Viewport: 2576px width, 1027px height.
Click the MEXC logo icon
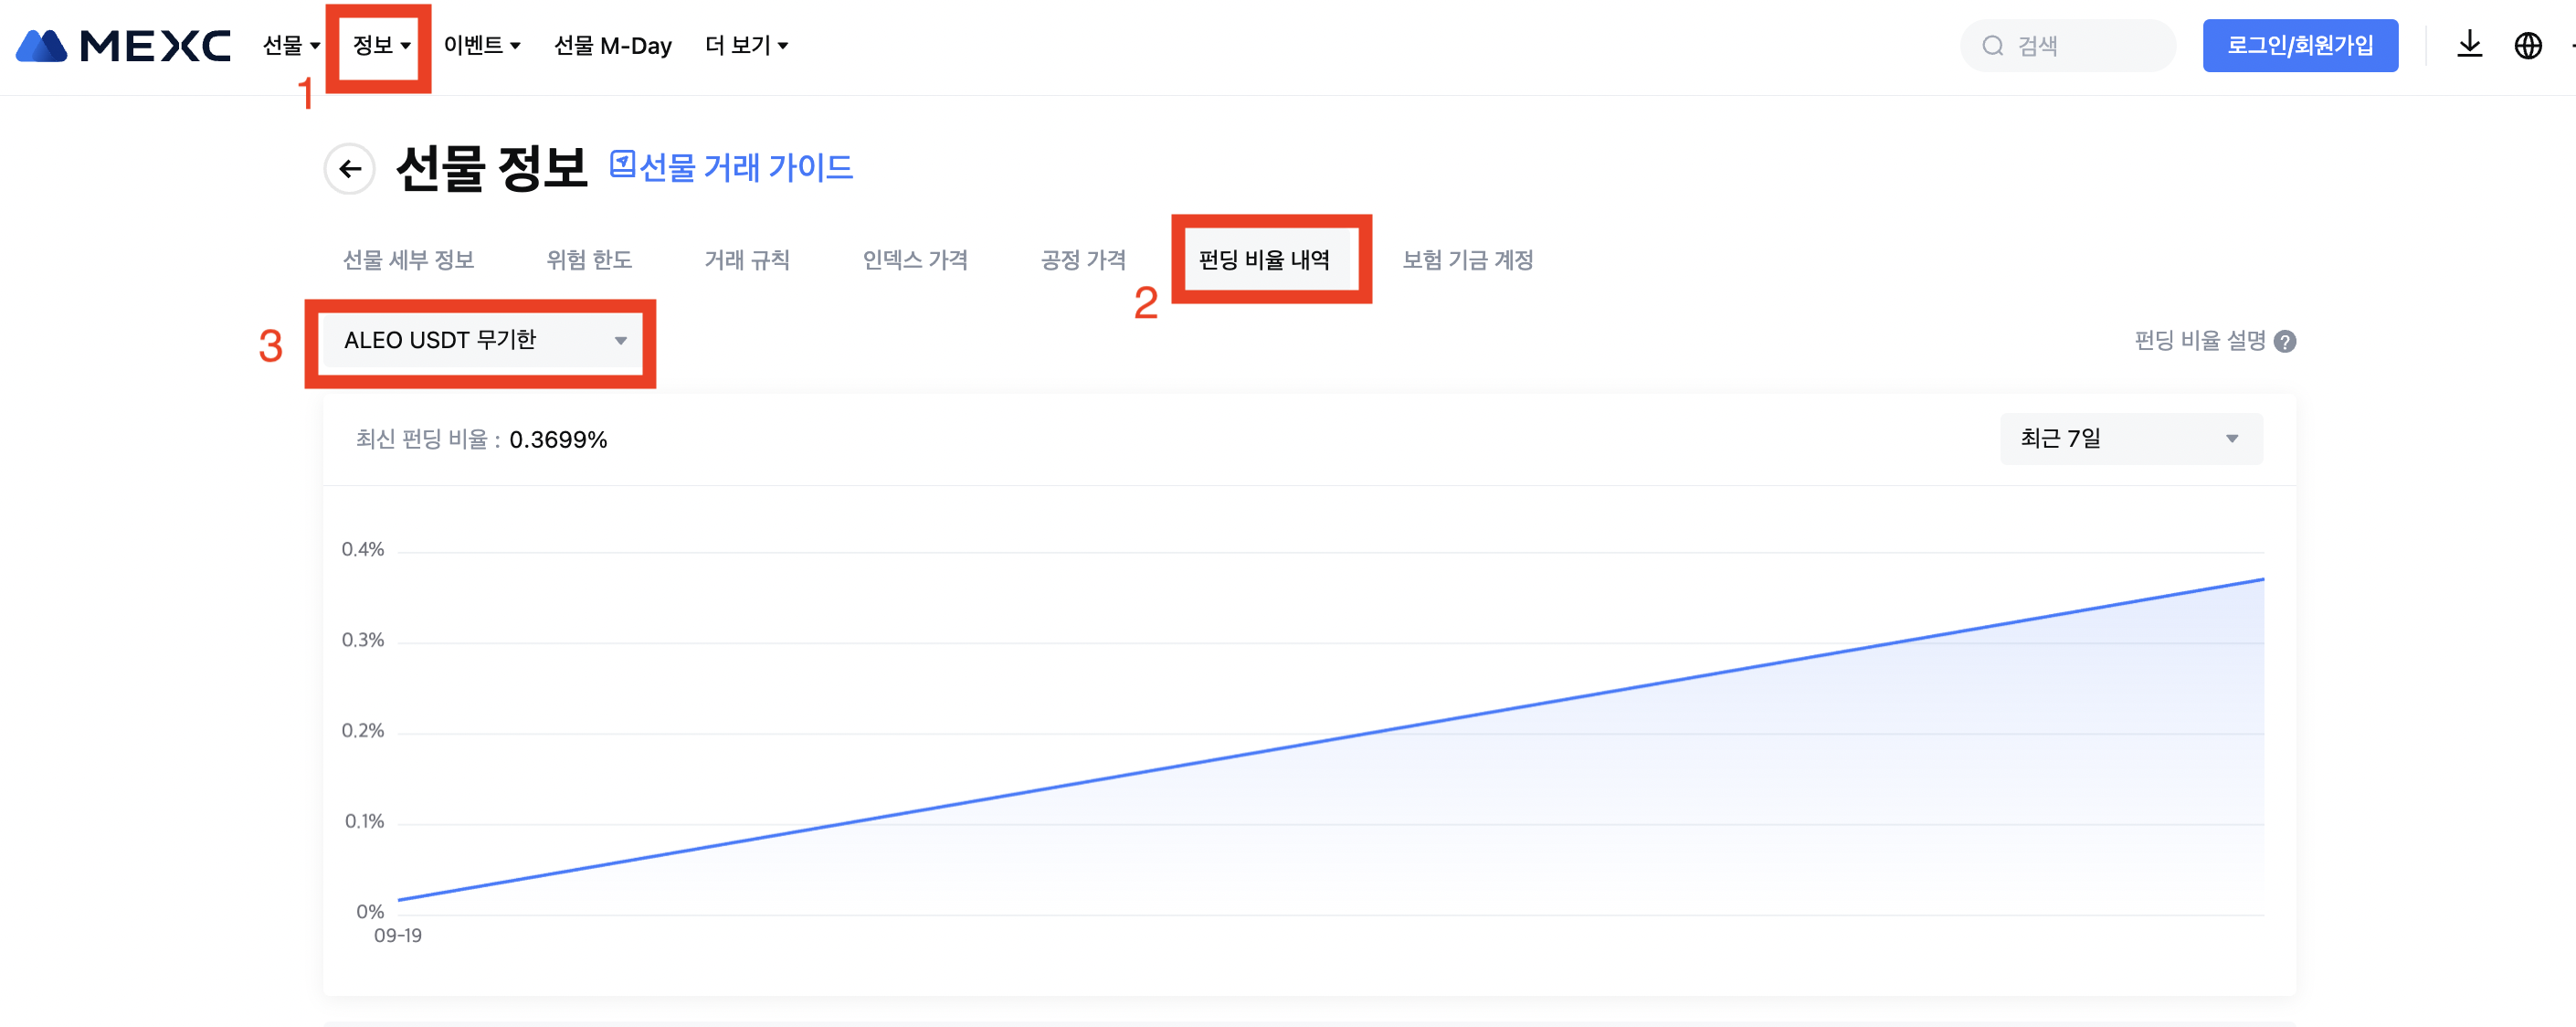click(42, 46)
